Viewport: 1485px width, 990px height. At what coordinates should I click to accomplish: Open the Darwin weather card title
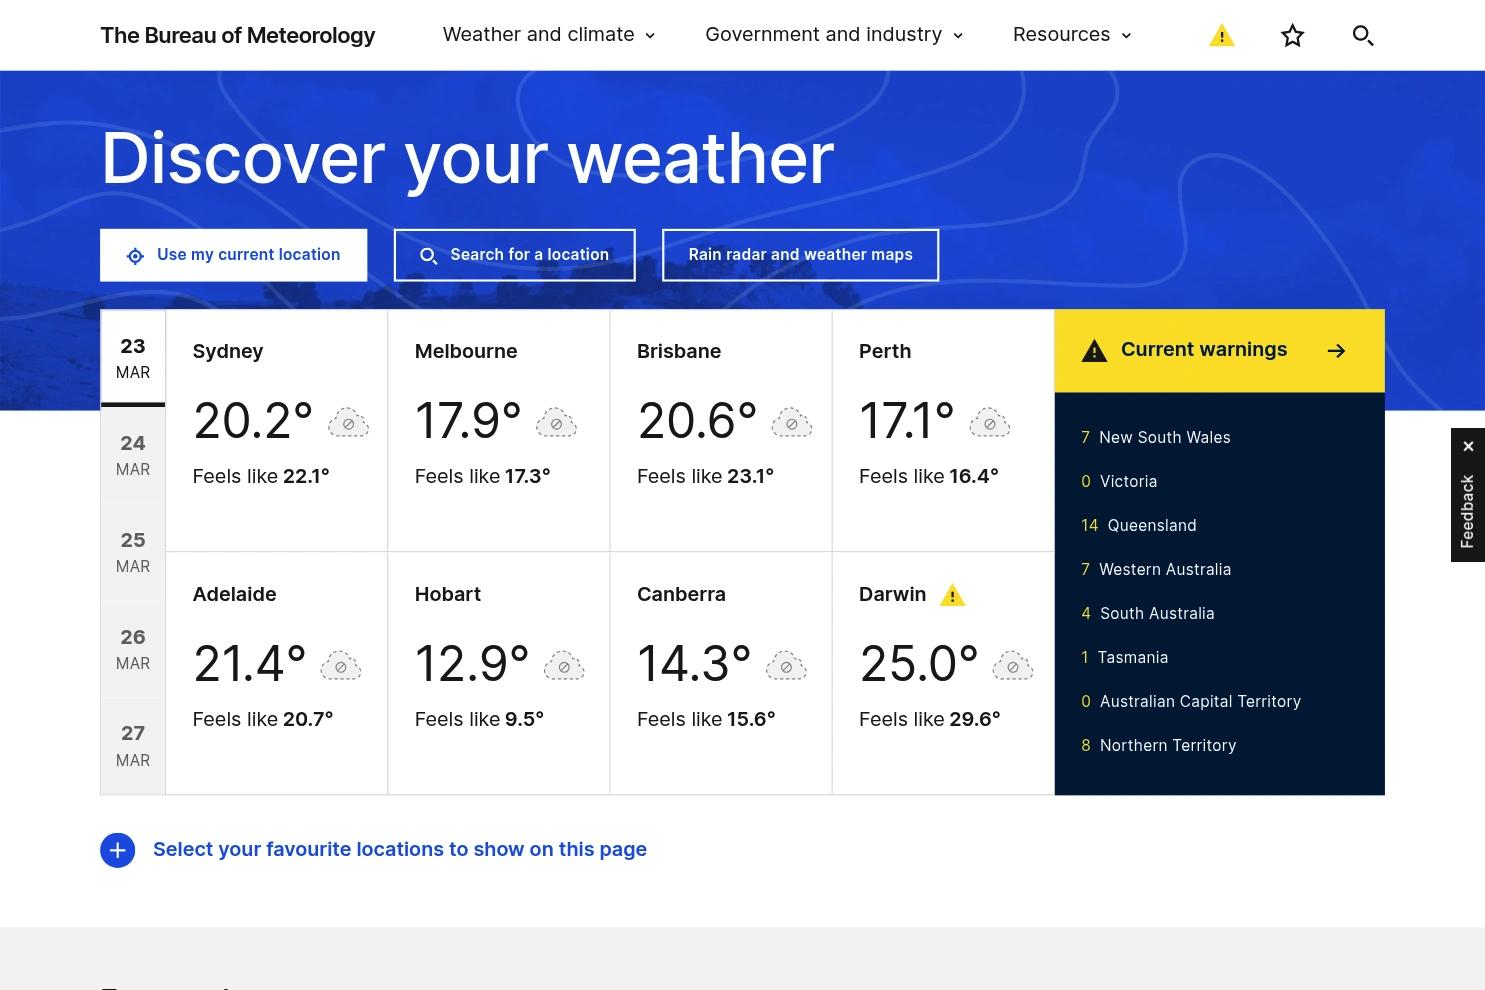click(893, 595)
